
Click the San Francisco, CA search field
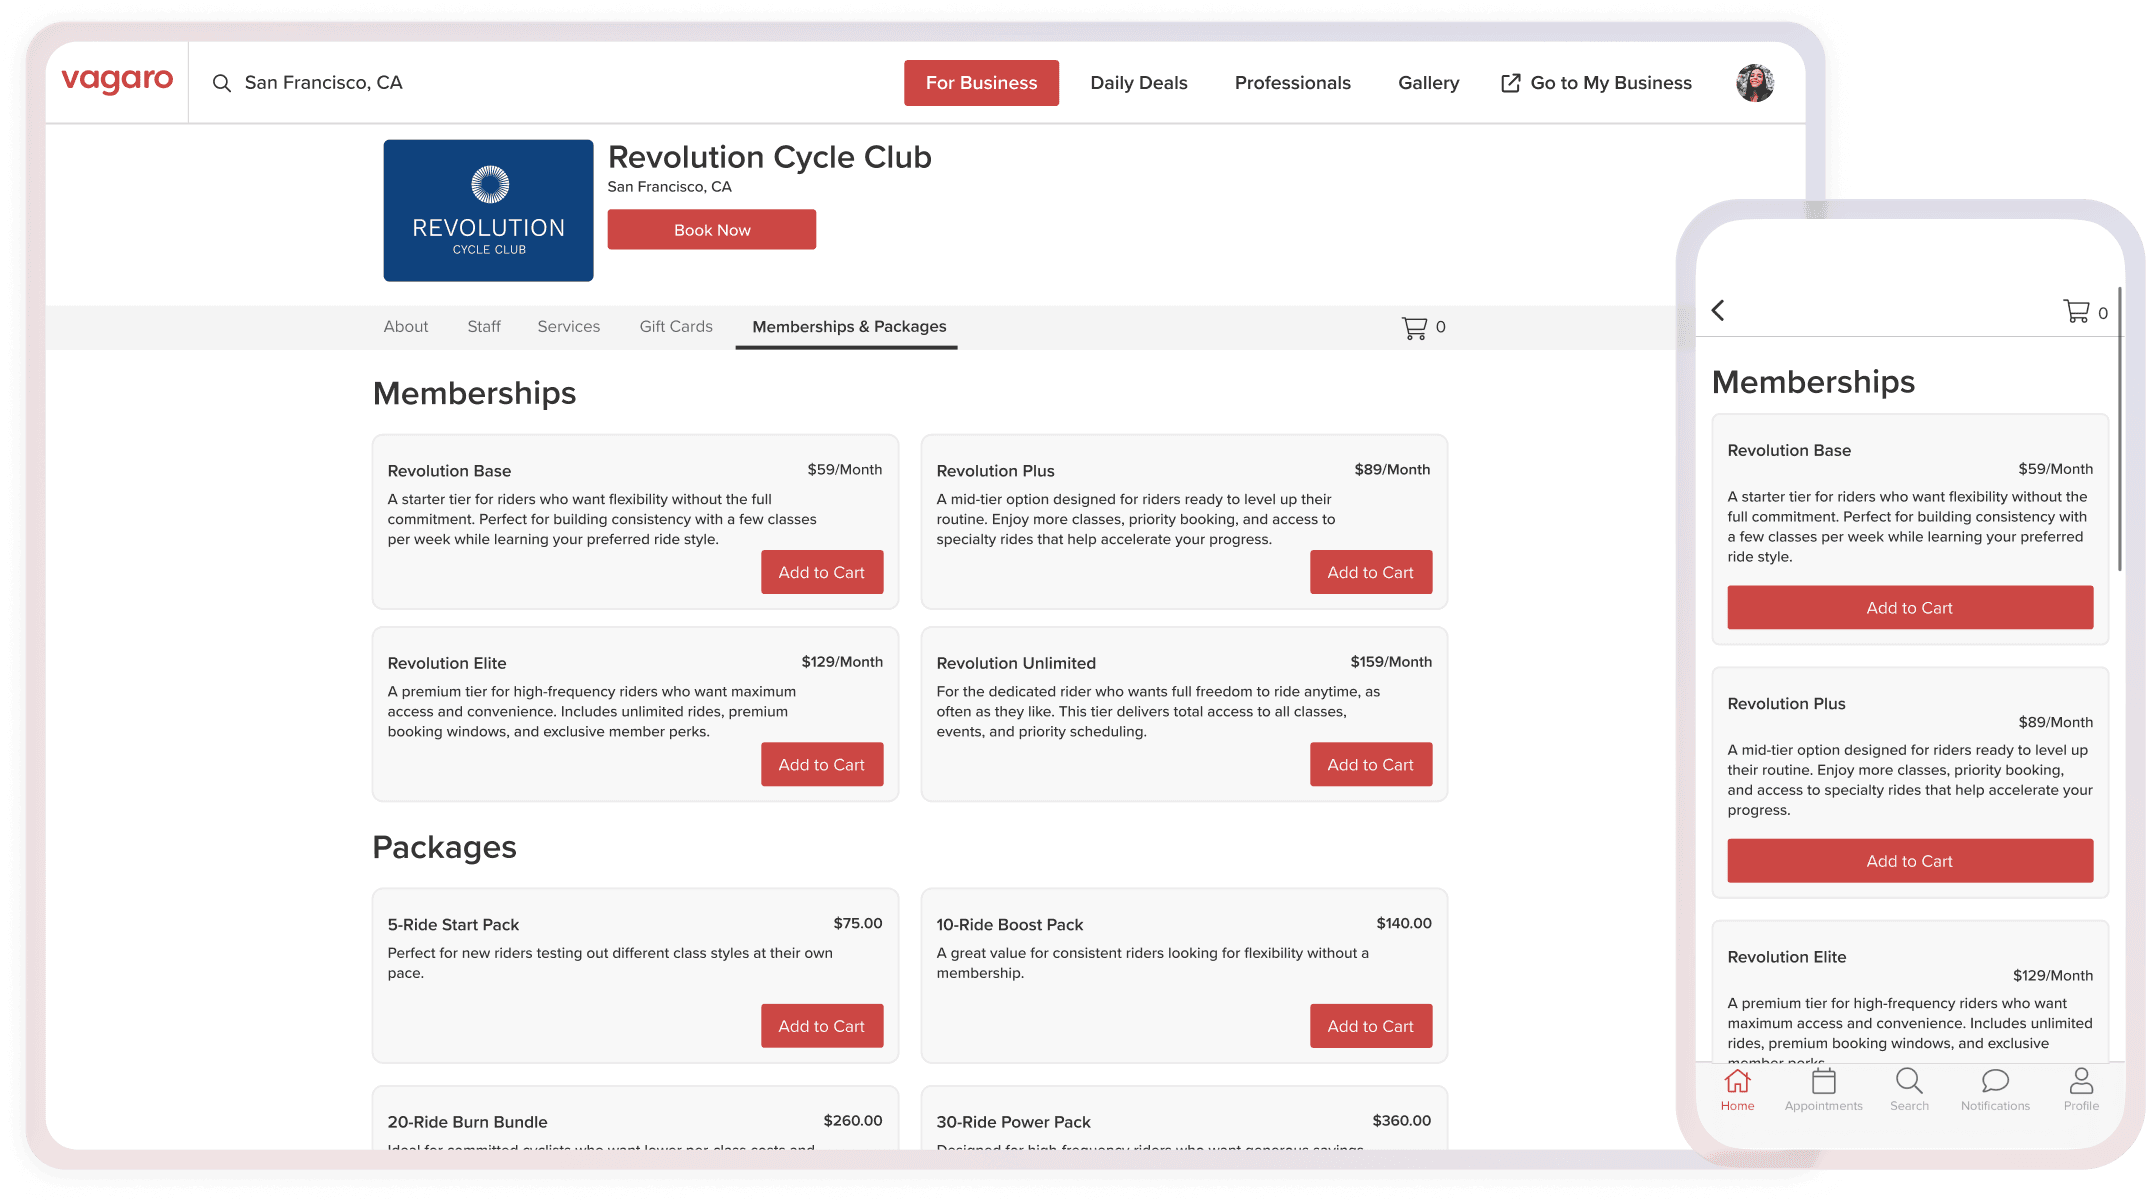click(324, 83)
